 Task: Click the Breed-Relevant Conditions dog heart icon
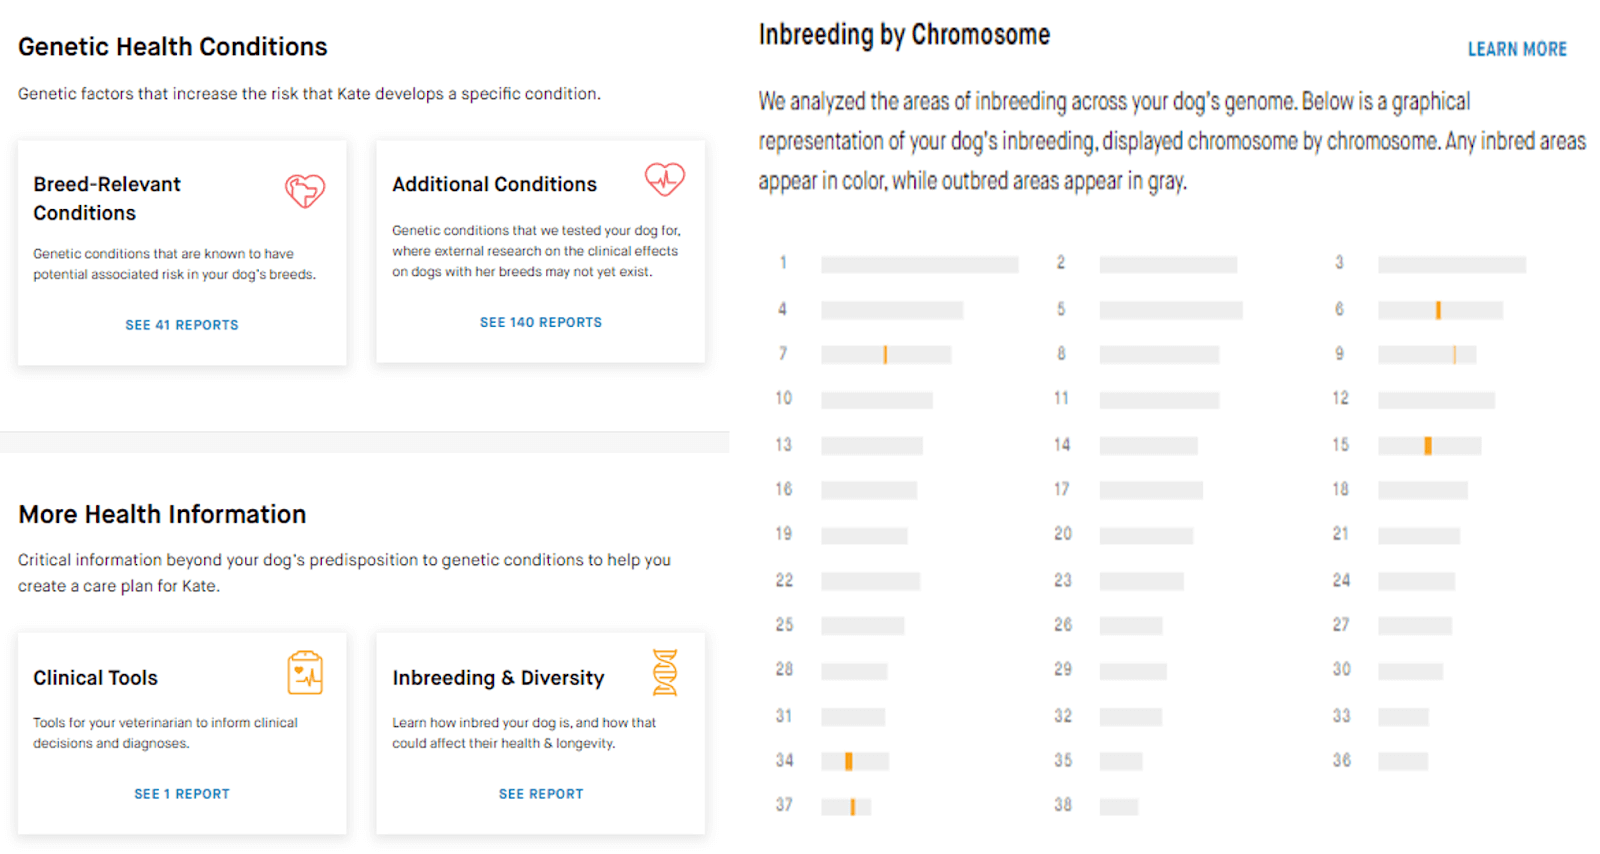(305, 190)
